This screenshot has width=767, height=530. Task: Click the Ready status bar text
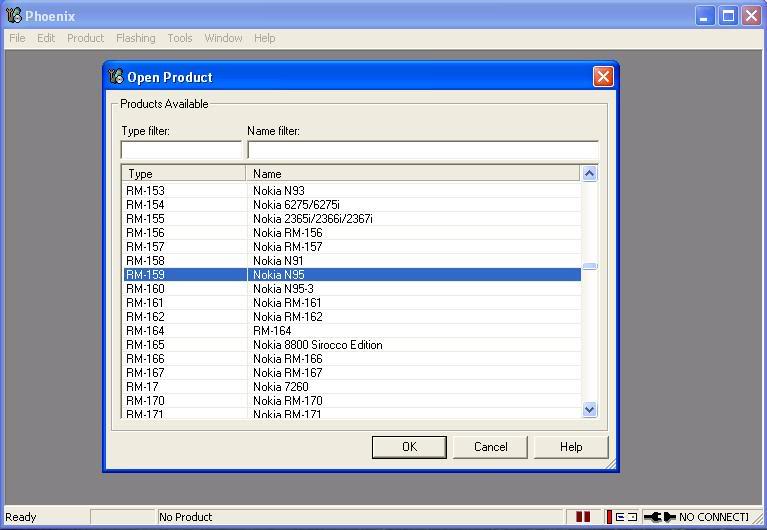coord(21,517)
